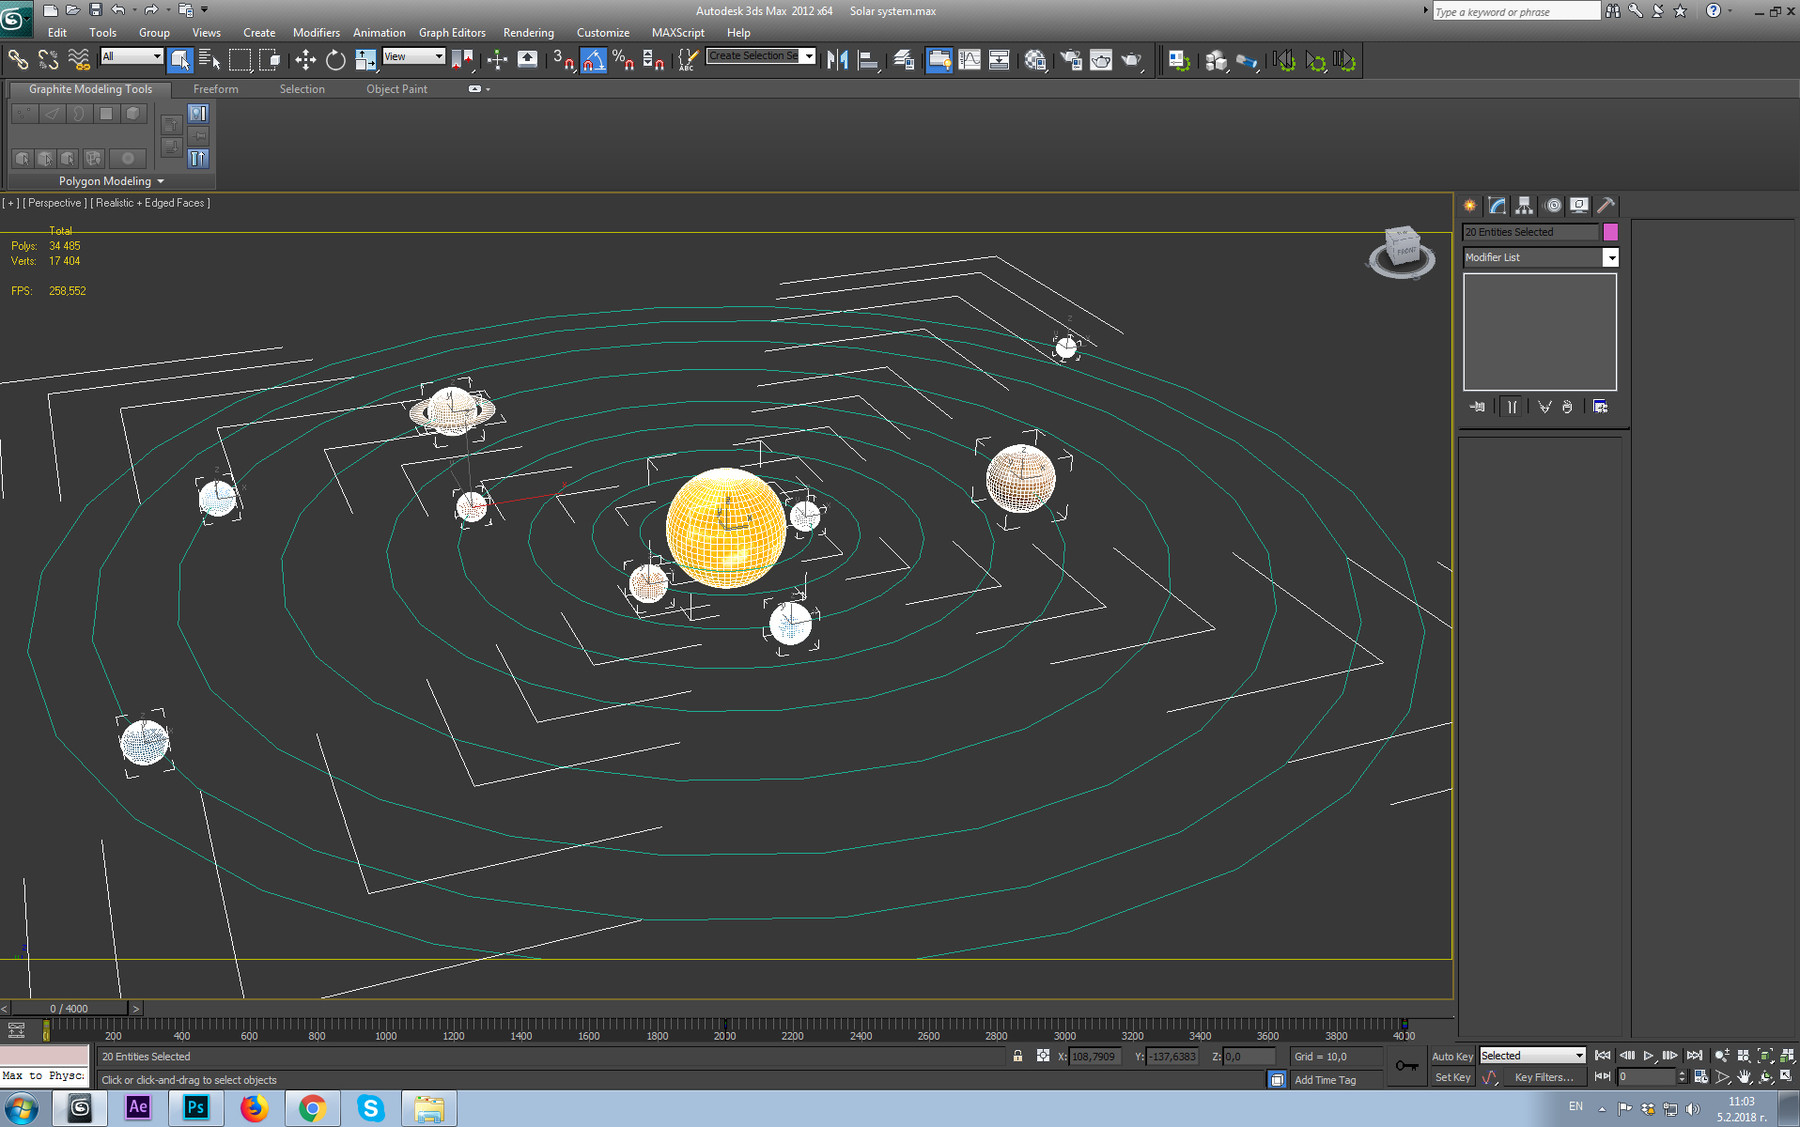Open the Curve Editor
The width and height of the screenshot is (1800, 1127).
pos(969,60)
